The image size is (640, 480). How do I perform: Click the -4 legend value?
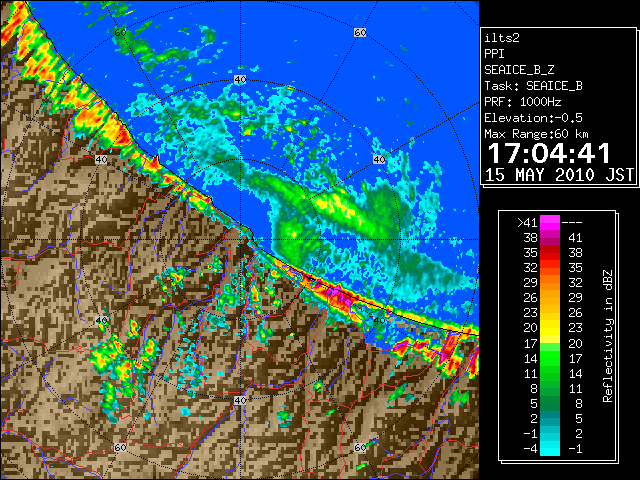tap(530, 449)
